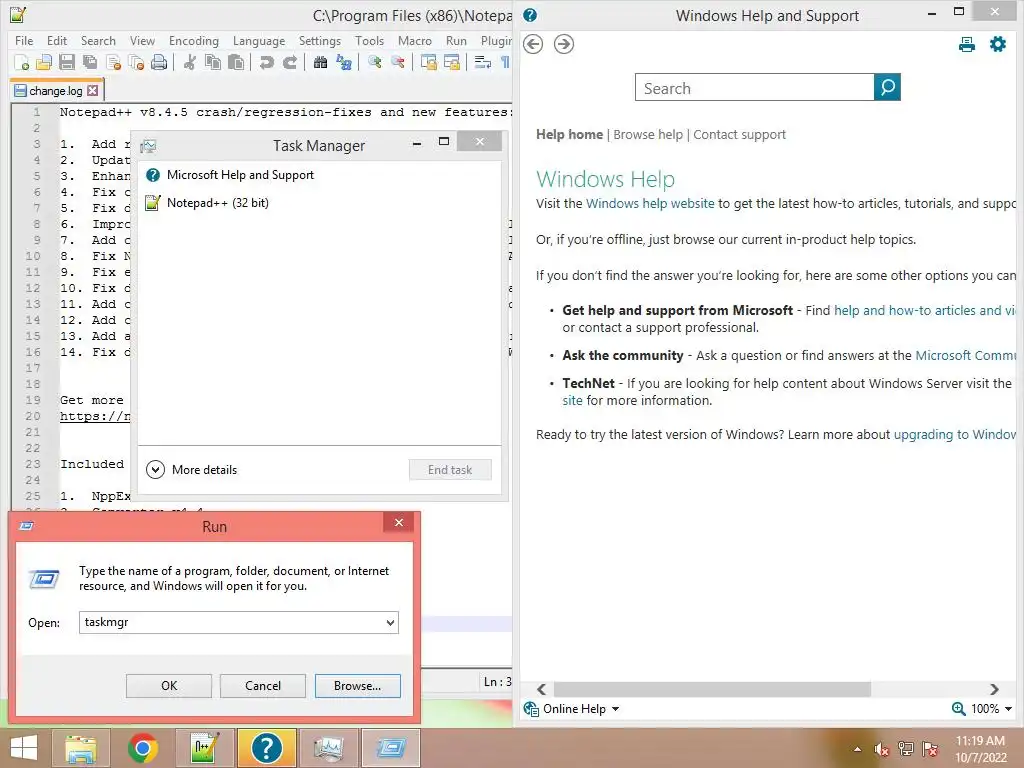Click the Cut scissors icon in Notepad++

(x=189, y=63)
